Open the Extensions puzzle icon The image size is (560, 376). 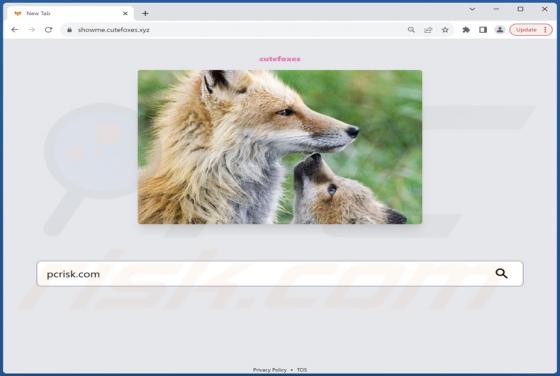[x=466, y=30]
